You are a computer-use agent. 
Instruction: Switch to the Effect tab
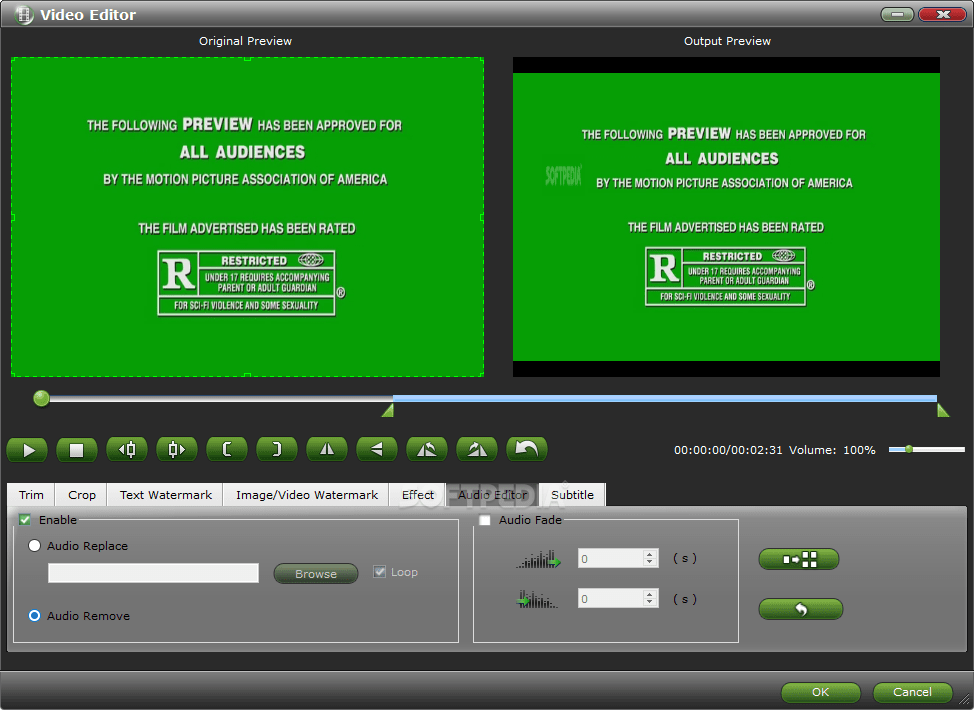[x=417, y=495]
